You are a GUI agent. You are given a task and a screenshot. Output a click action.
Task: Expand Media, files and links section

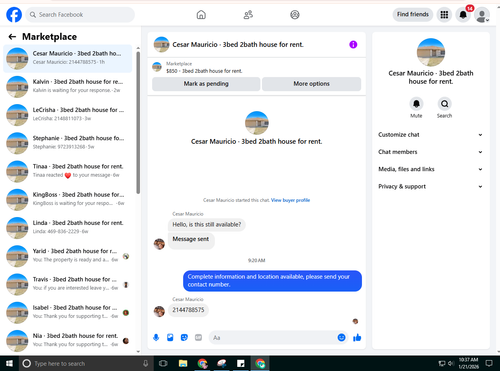430,169
